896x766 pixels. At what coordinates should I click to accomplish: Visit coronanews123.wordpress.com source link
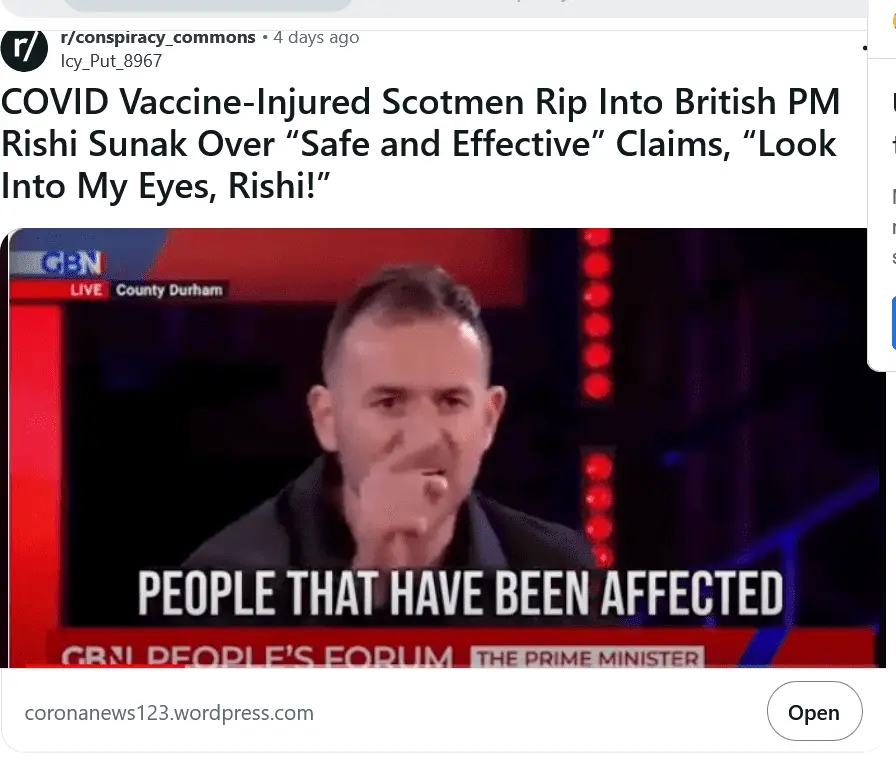tap(169, 713)
